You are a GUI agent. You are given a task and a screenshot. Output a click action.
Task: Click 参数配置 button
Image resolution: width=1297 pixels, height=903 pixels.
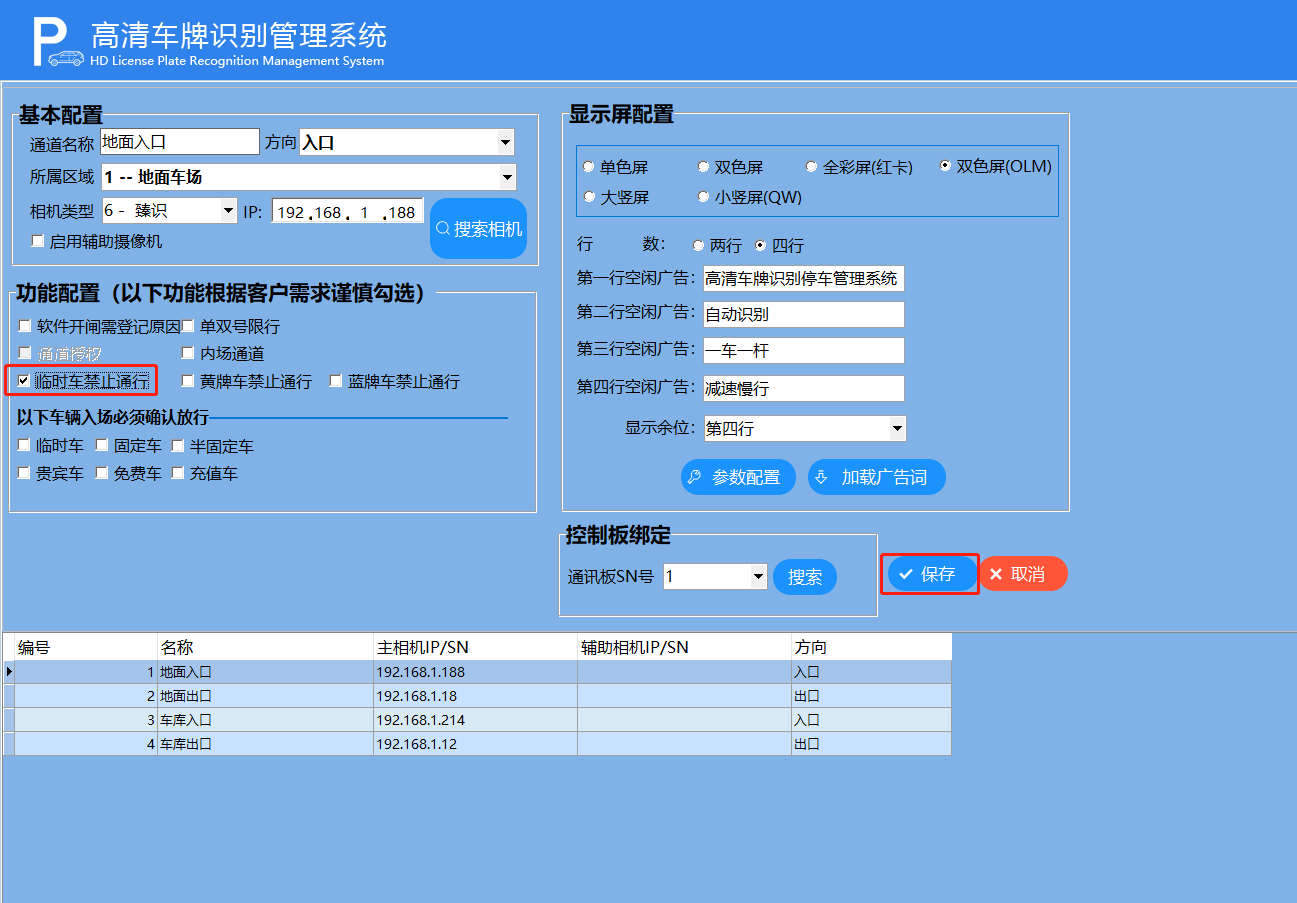pos(738,477)
